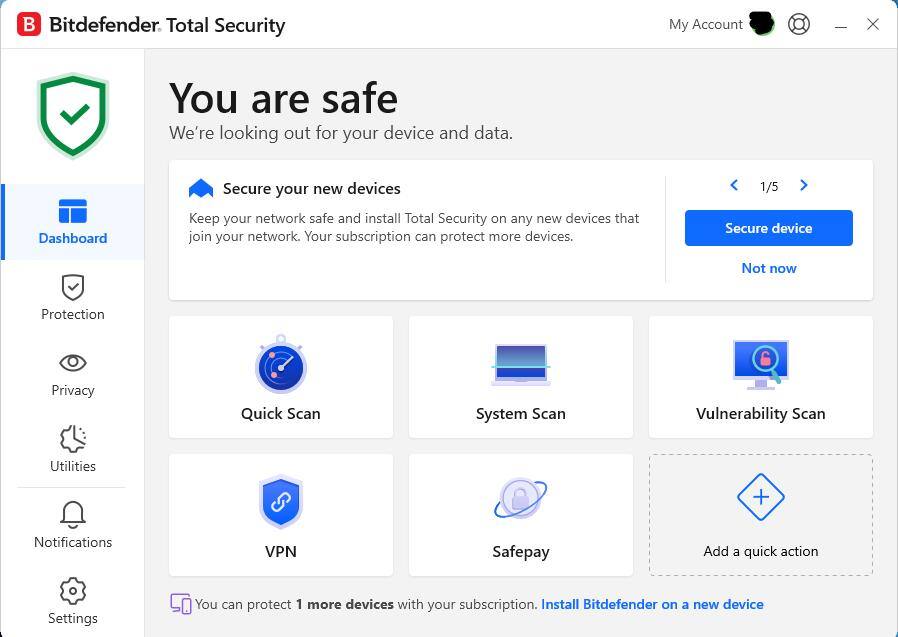Open the Notifications panel
The width and height of the screenshot is (898, 637).
click(x=73, y=526)
